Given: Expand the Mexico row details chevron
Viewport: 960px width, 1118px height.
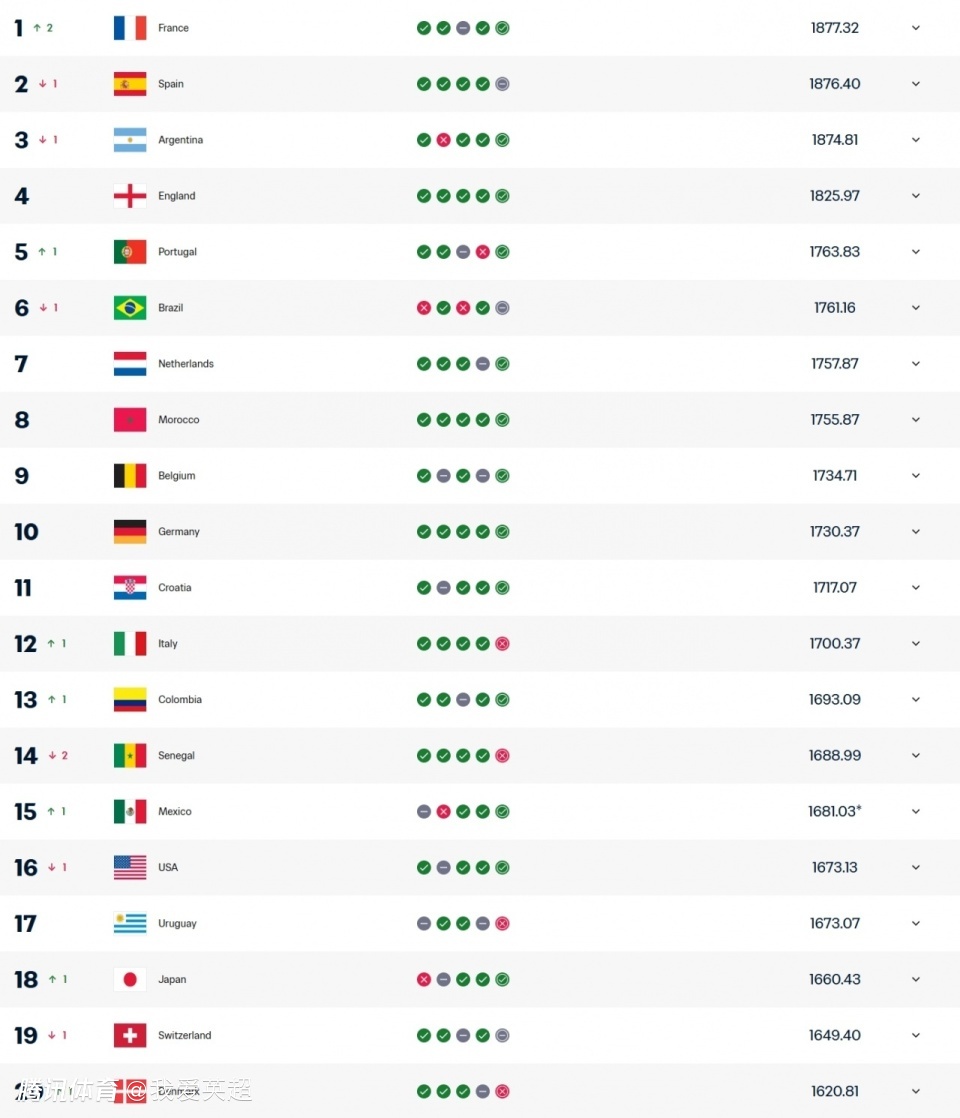Looking at the screenshot, I should [915, 812].
